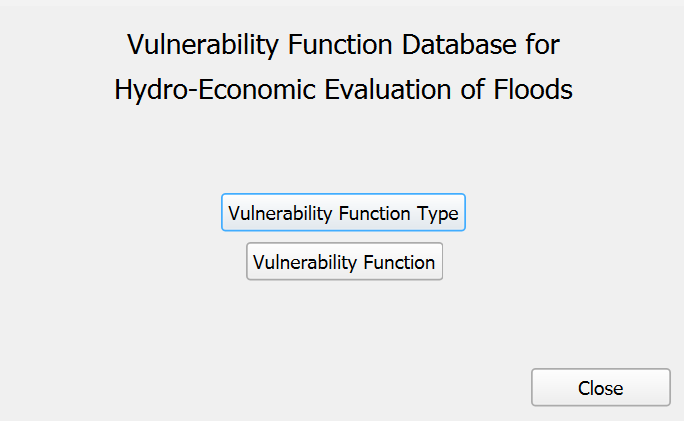Enter the Vulnerability Function section

pyautogui.click(x=344, y=262)
